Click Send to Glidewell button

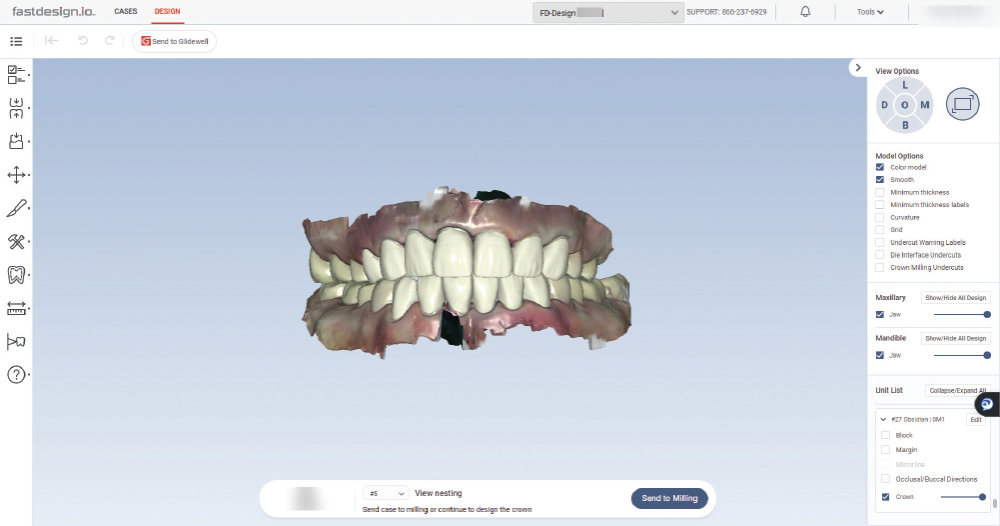click(x=174, y=41)
